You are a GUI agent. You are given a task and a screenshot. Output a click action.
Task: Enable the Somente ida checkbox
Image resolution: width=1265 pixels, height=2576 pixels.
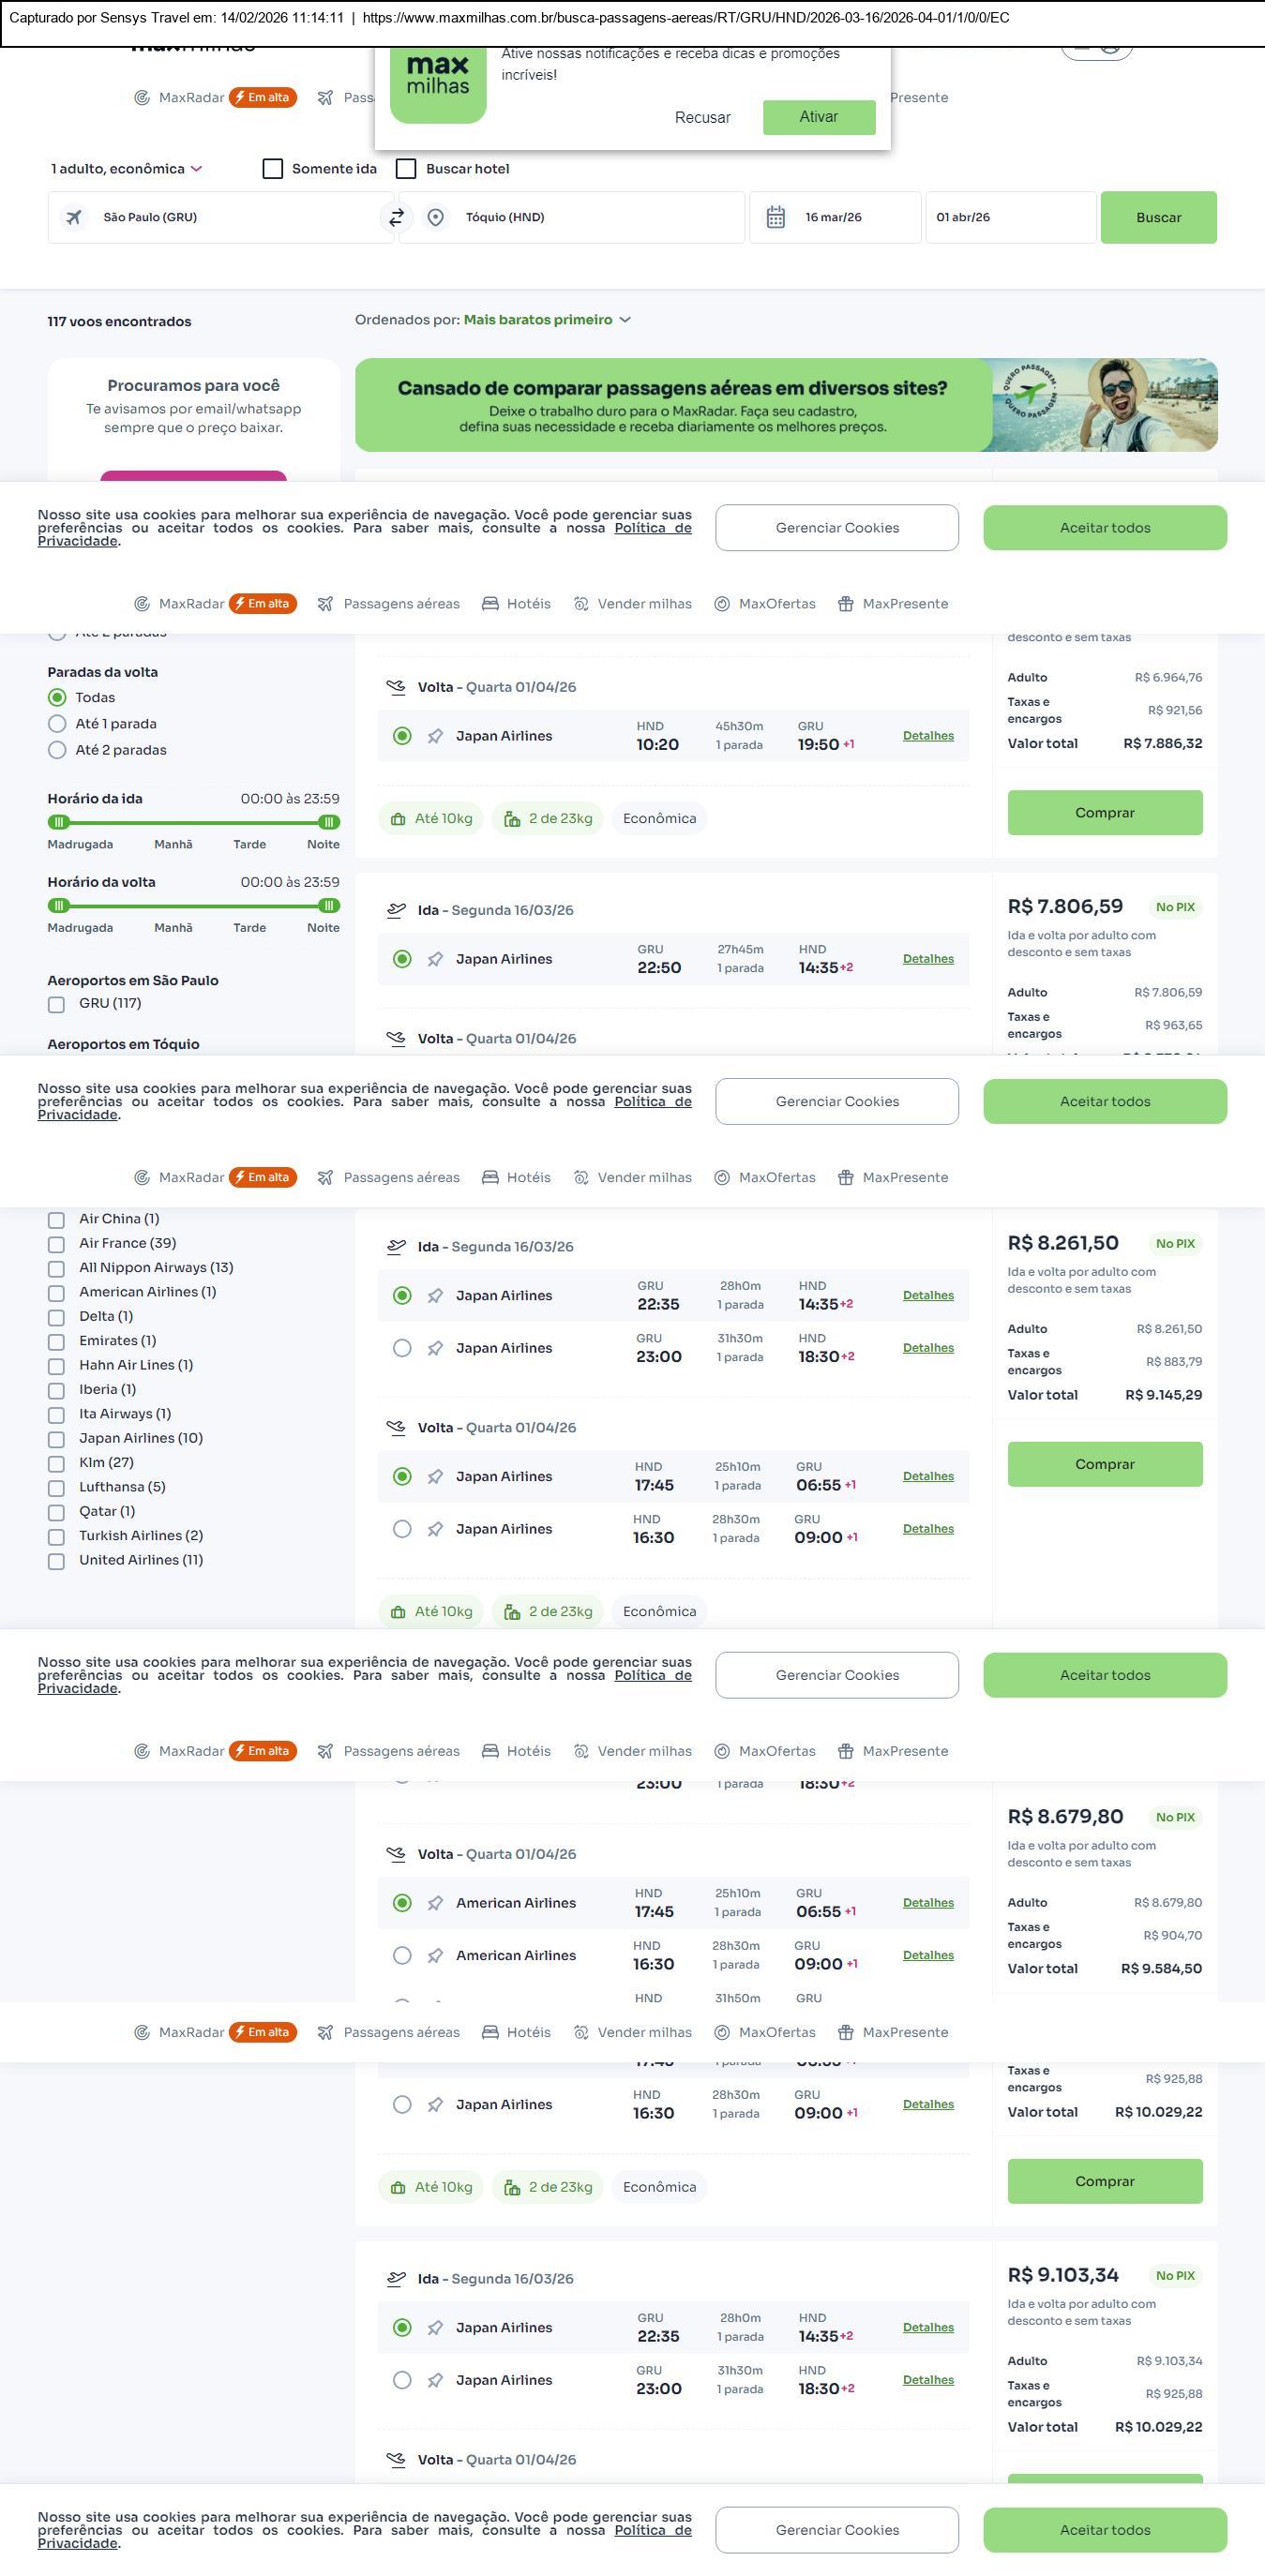click(273, 169)
